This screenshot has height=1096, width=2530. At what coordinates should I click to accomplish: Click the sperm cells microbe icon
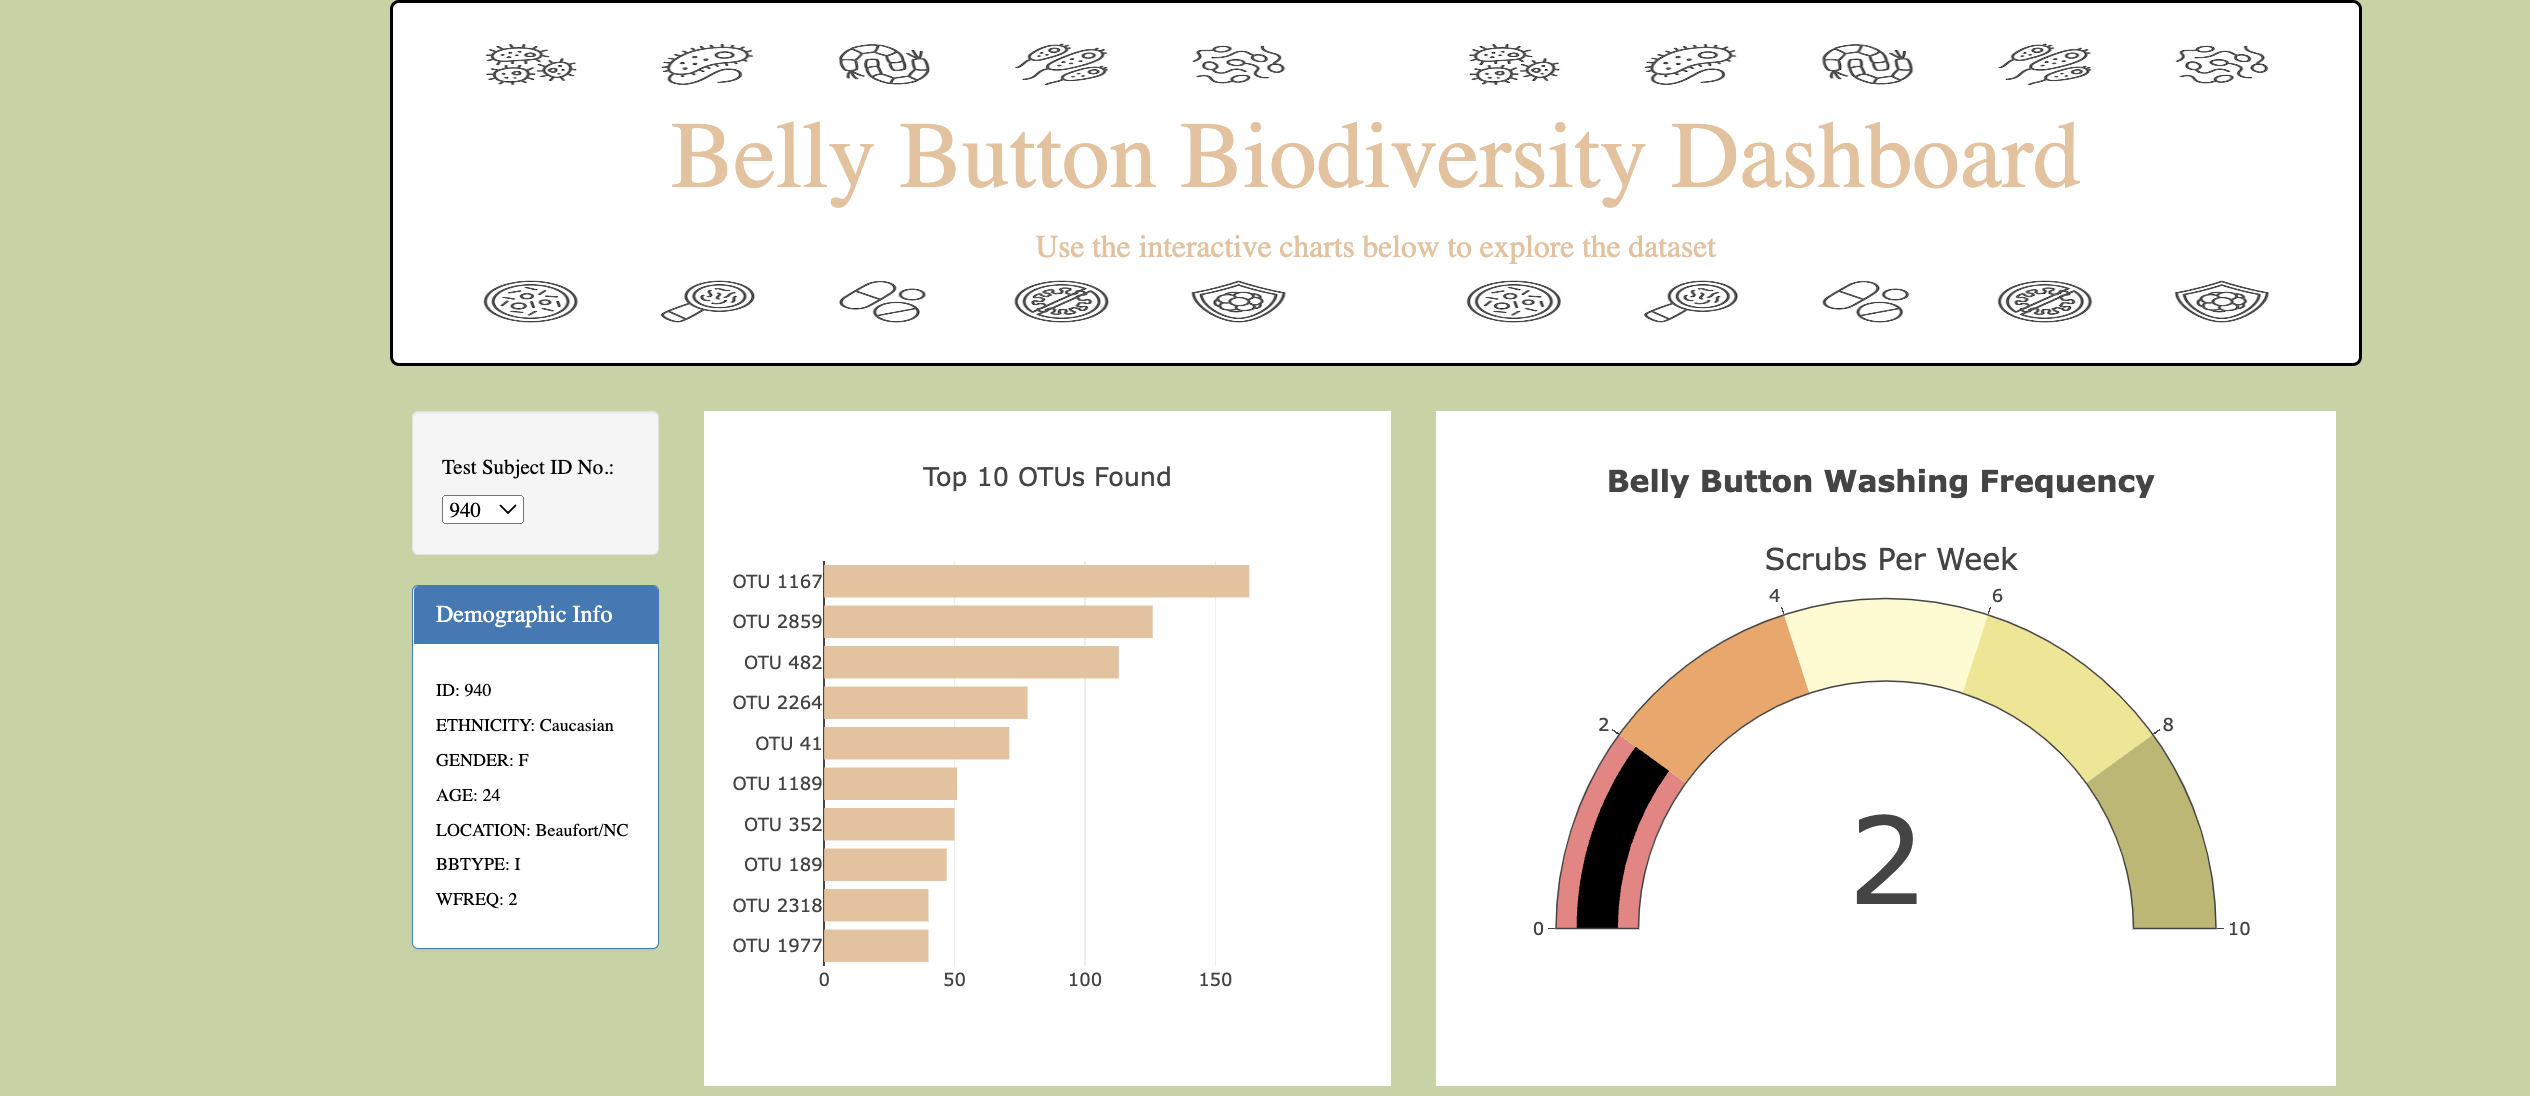coord(1060,64)
